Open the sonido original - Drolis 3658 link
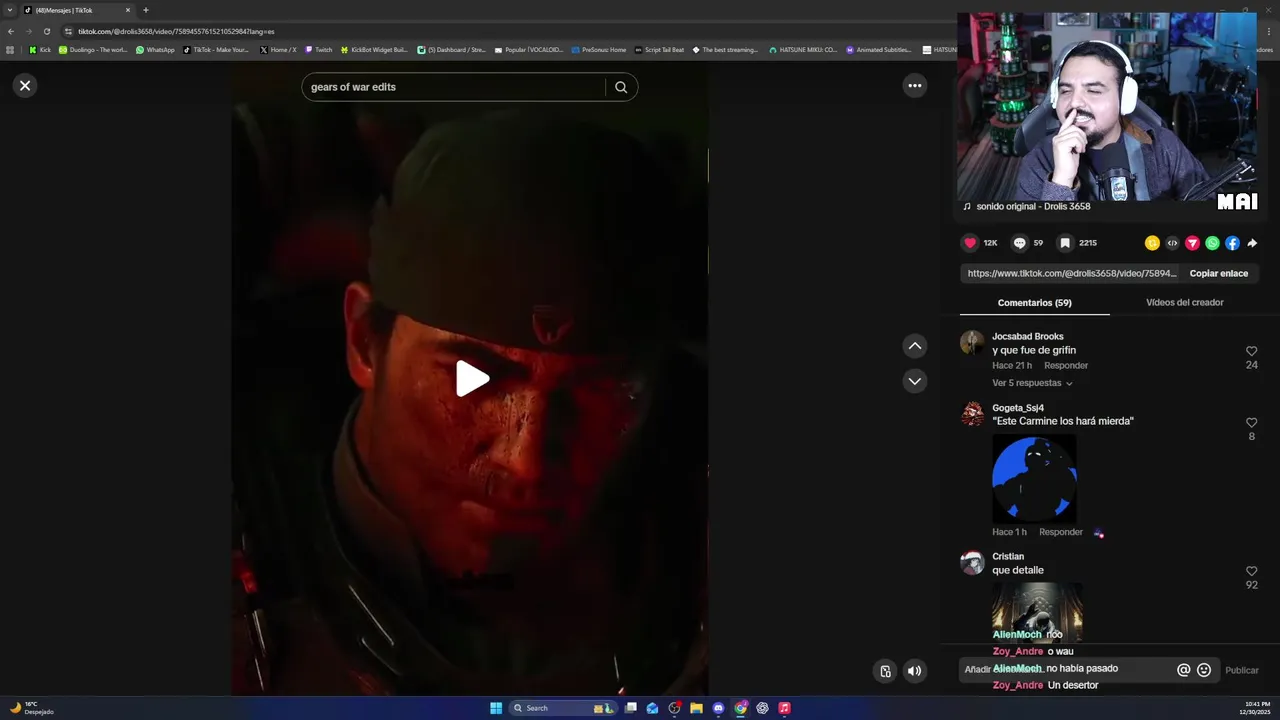This screenshot has width=1280, height=720. pyautogui.click(x=1033, y=207)
